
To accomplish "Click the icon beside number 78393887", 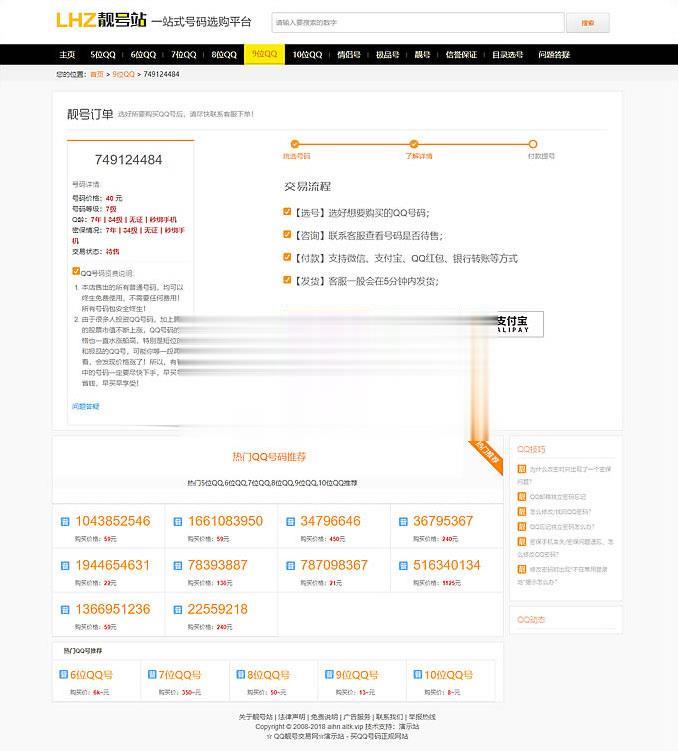I will [178, 566].
